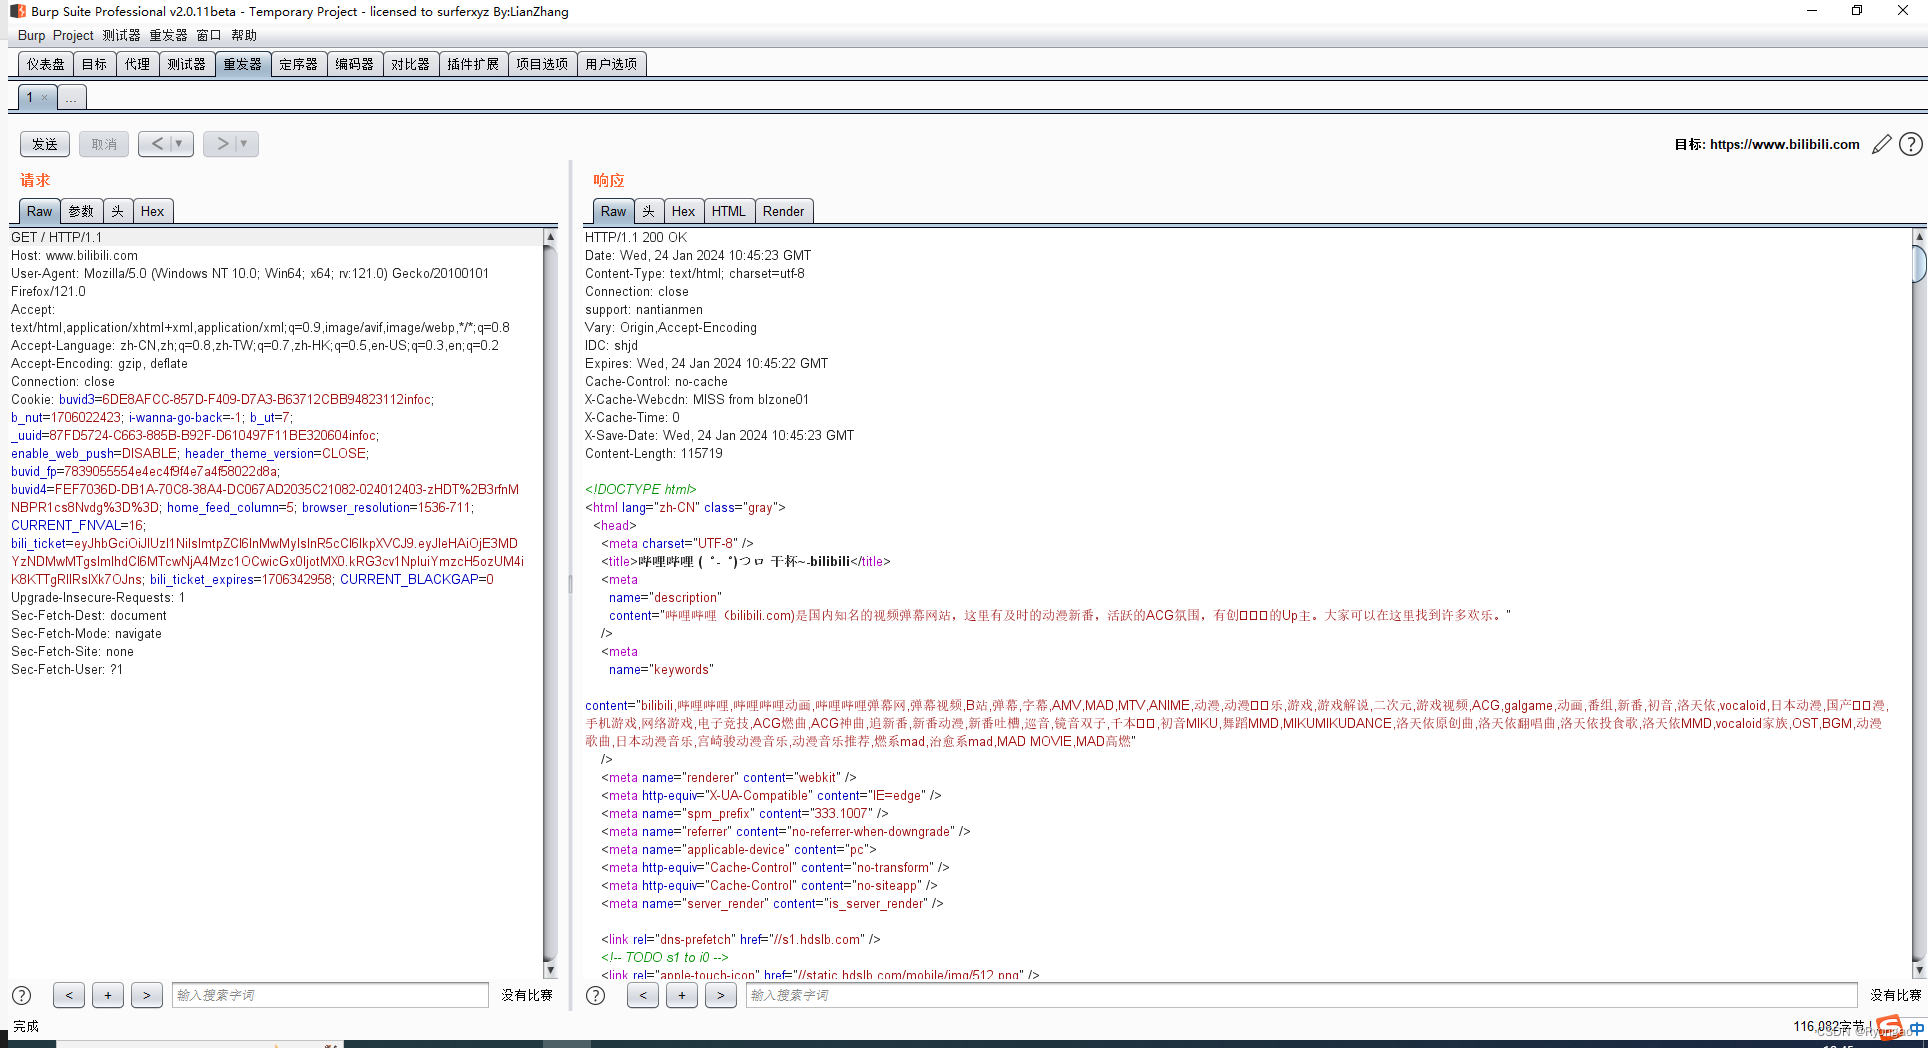This screenshot has height=1048, width=1928.
Task: Click the 发送 send button
Action: coord(45,144)
